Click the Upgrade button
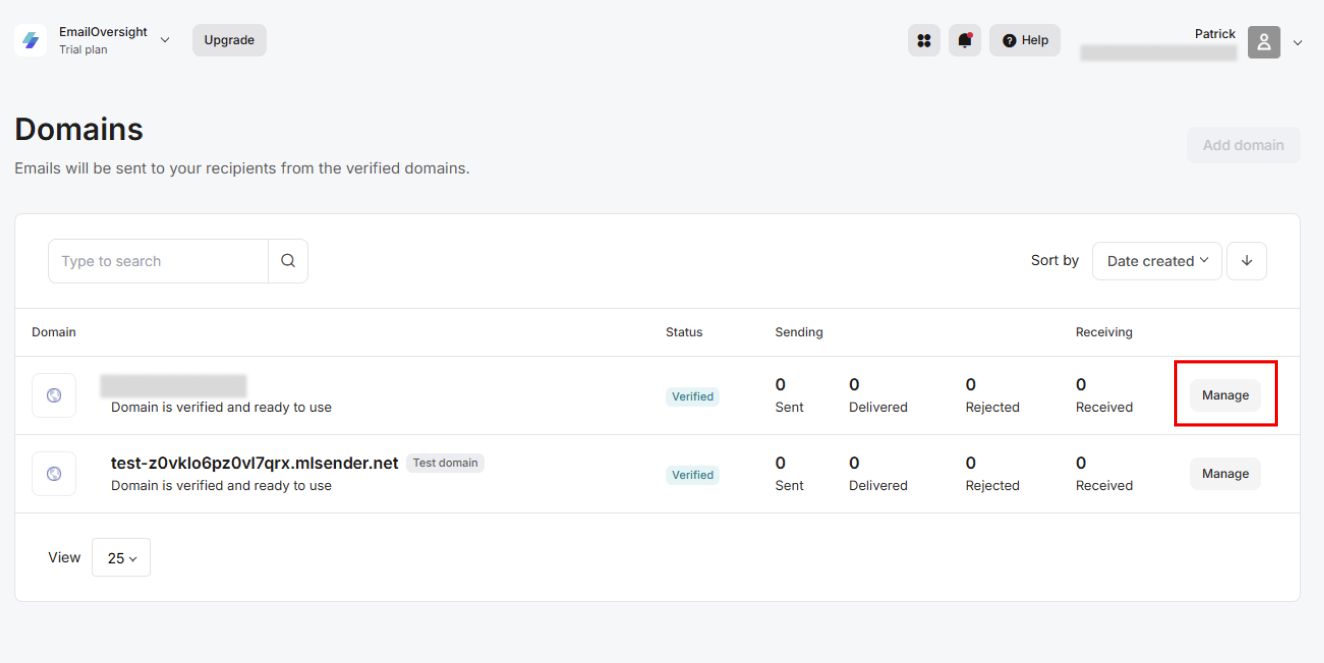Image resolution: width=1324 pixels, height=663 pixels. pyautogui.click(x=229, y=40)
